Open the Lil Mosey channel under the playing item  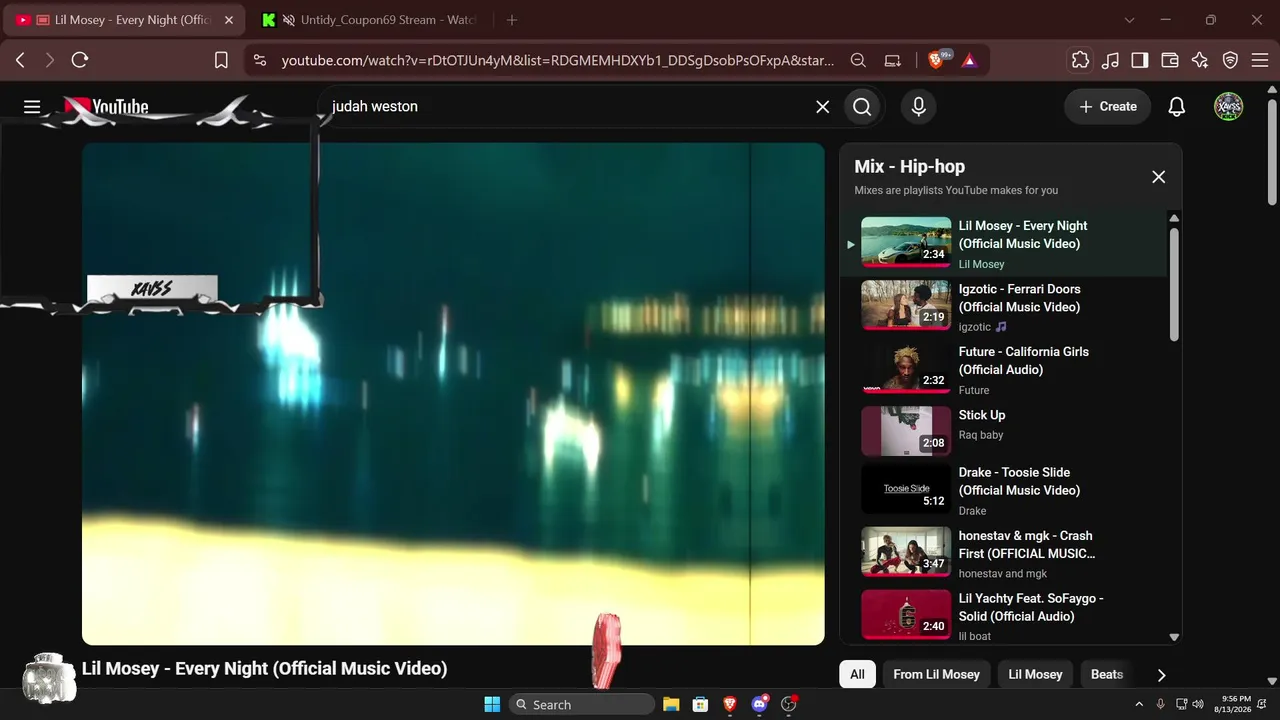981,264
